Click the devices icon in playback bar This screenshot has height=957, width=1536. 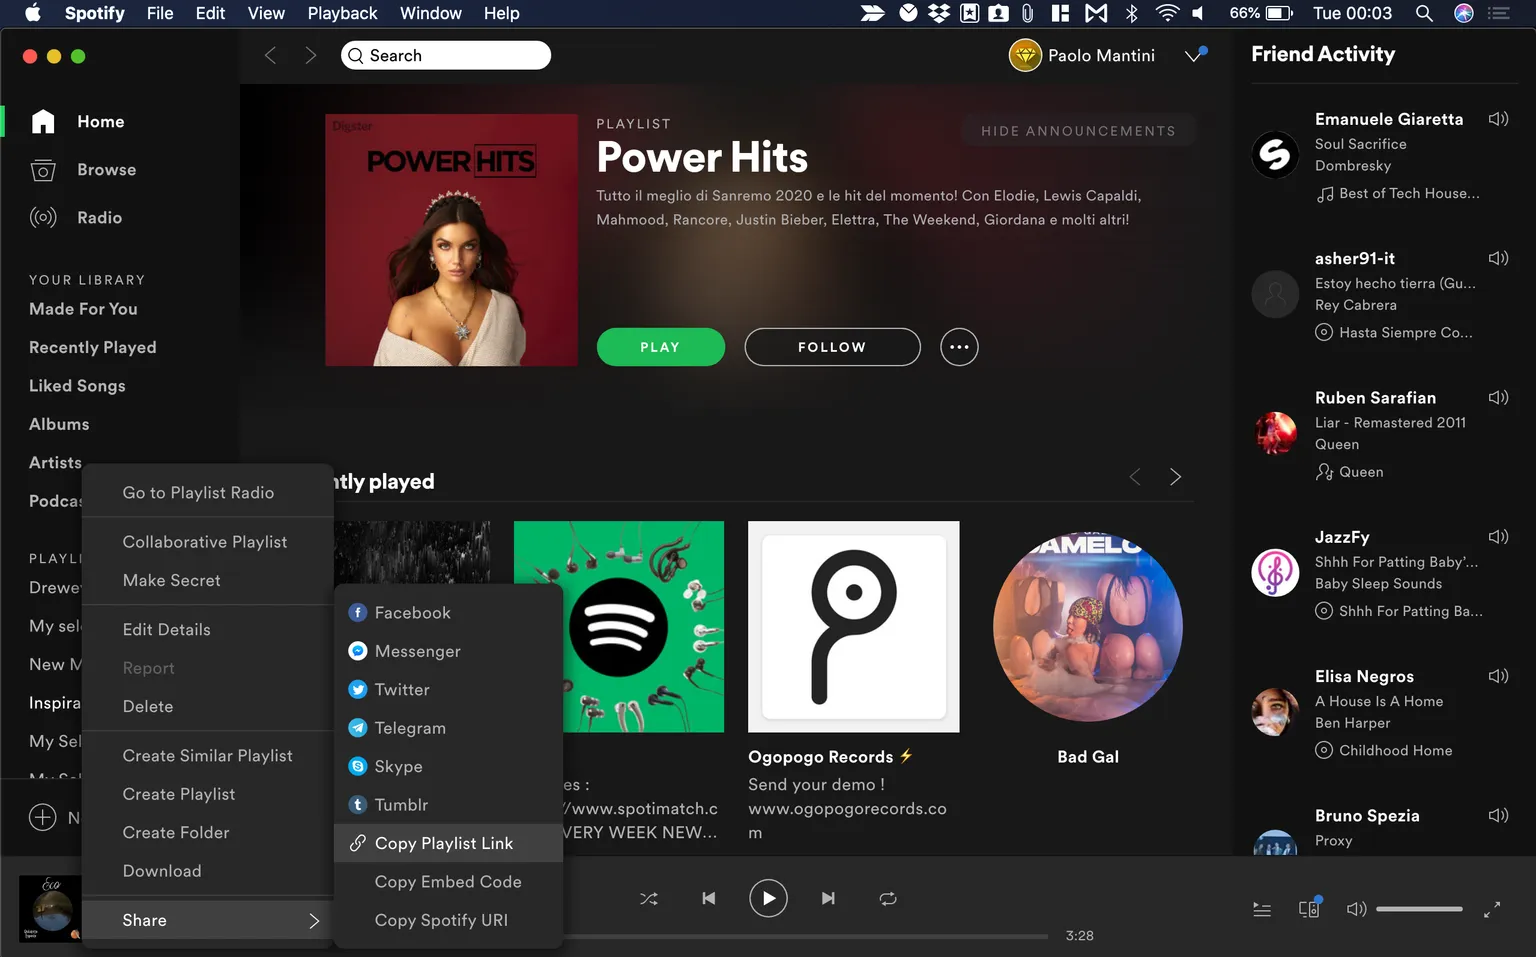(x=1309, y=909)
